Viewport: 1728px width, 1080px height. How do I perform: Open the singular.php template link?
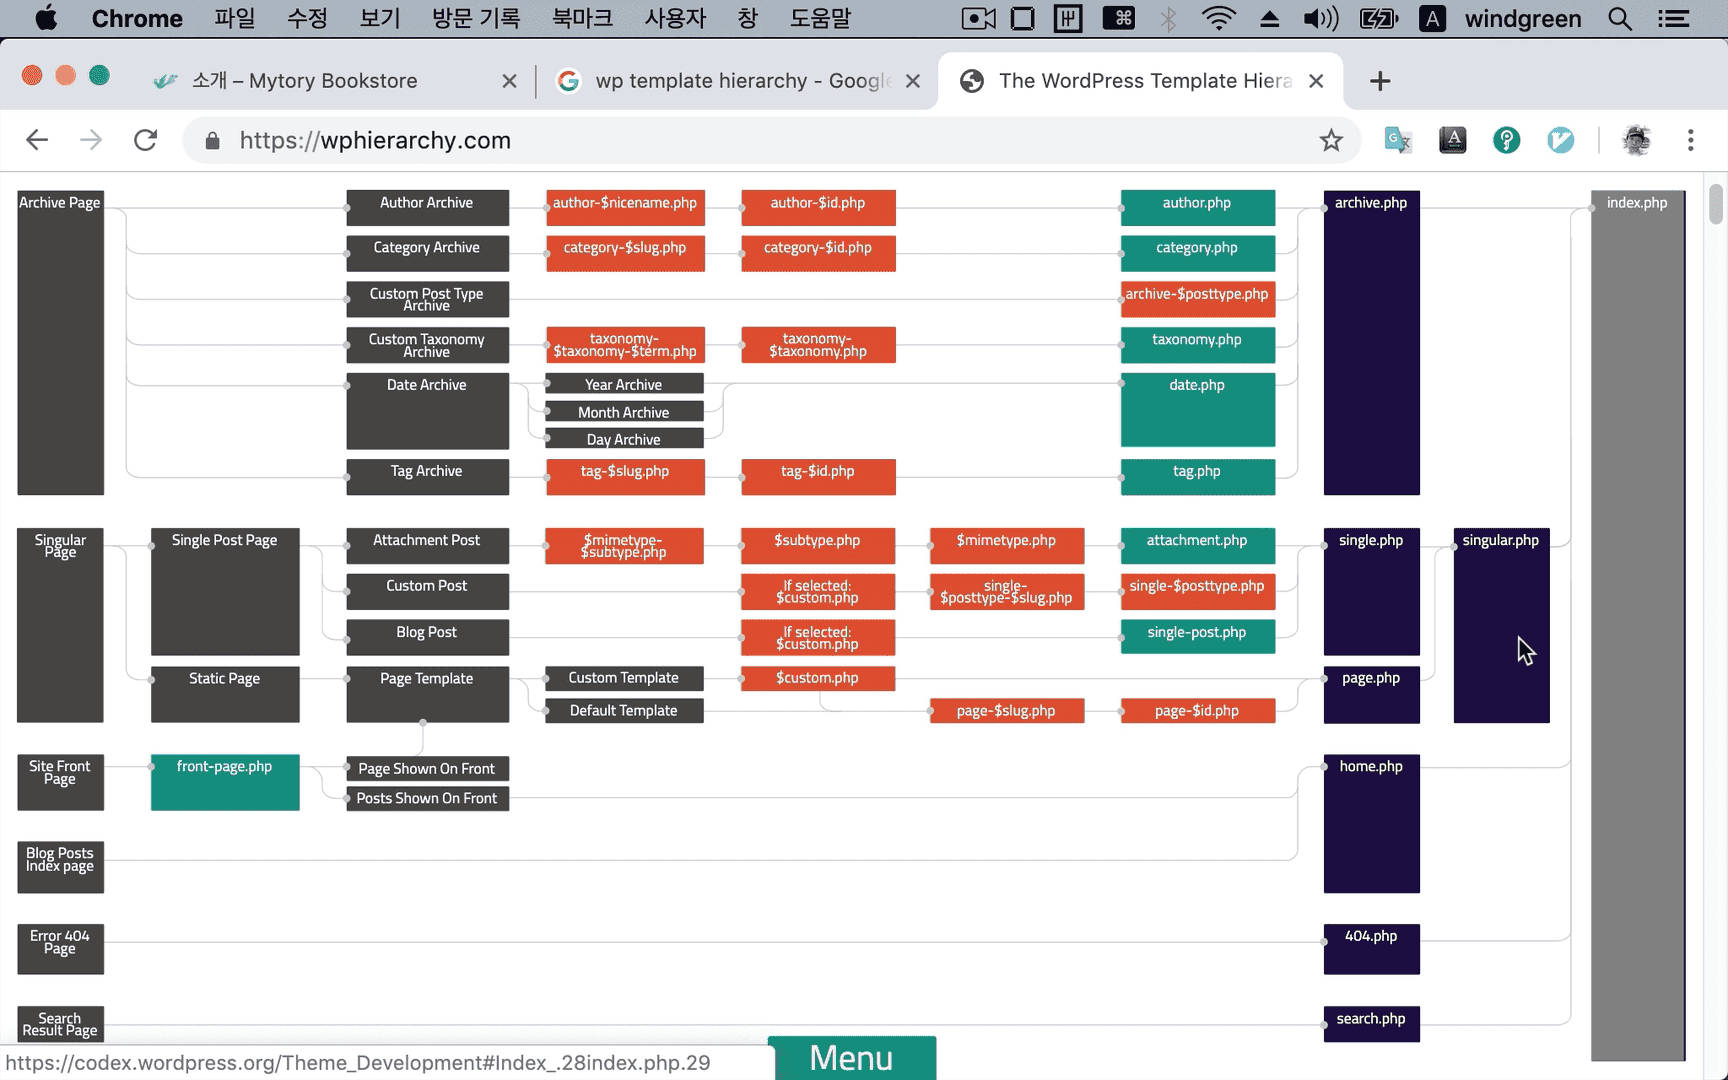click(x=1501, y=625)
